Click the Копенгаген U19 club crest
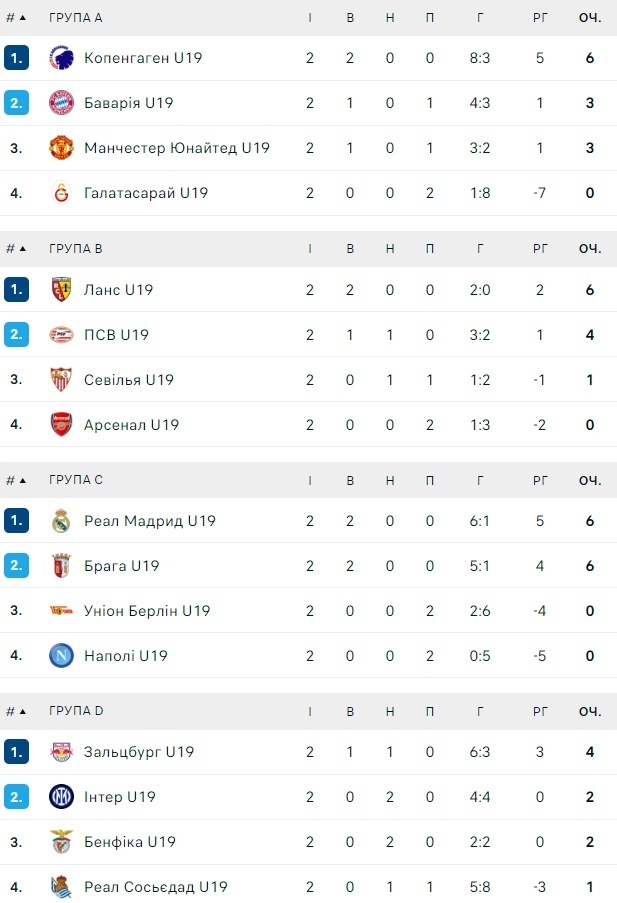 [62, 58]
